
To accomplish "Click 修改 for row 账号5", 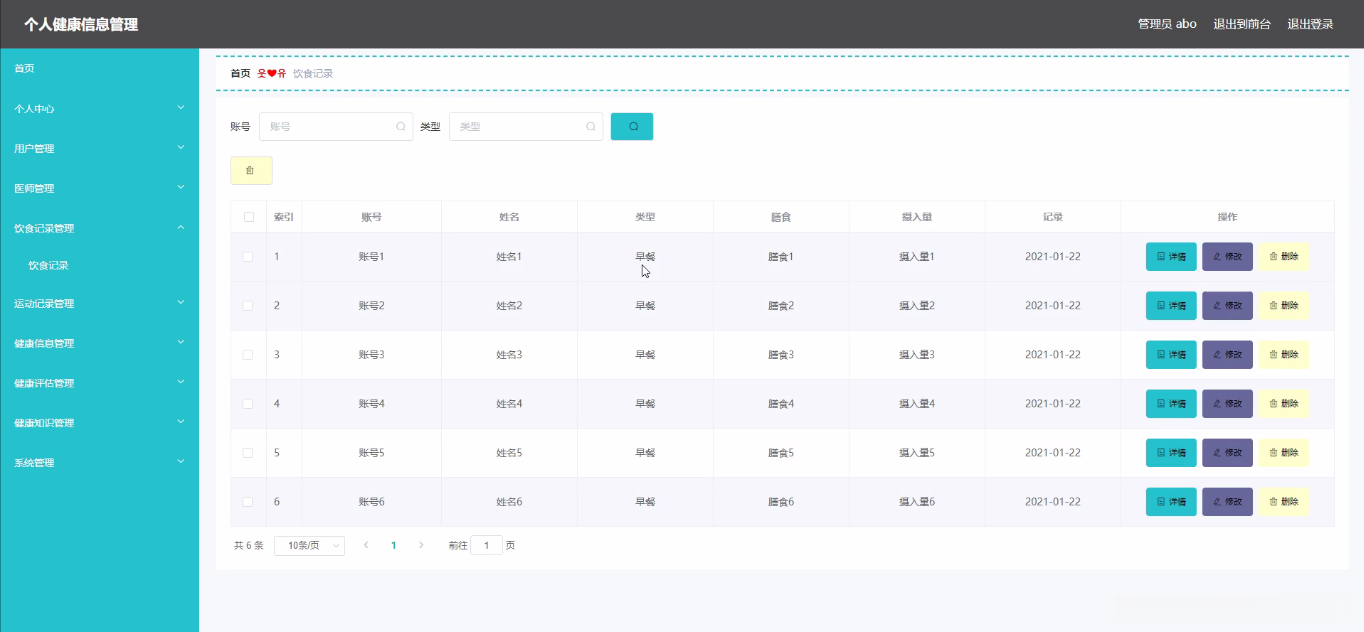I will [x=1227, y=453].
